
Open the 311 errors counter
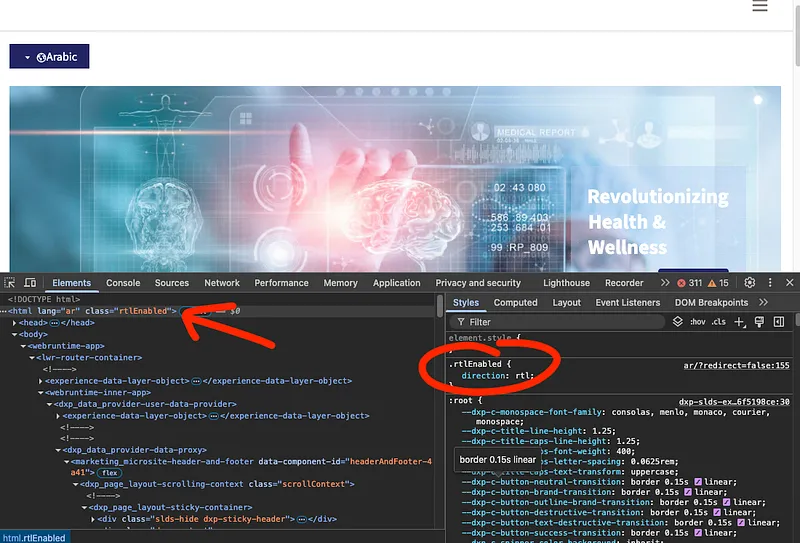click(689, 283)
